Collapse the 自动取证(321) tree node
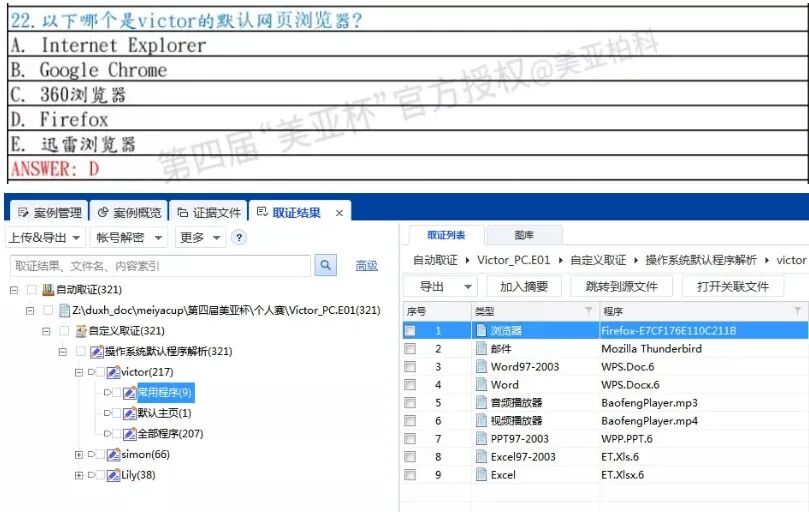Viewport: 809px width, 521px height. (14, 290)
